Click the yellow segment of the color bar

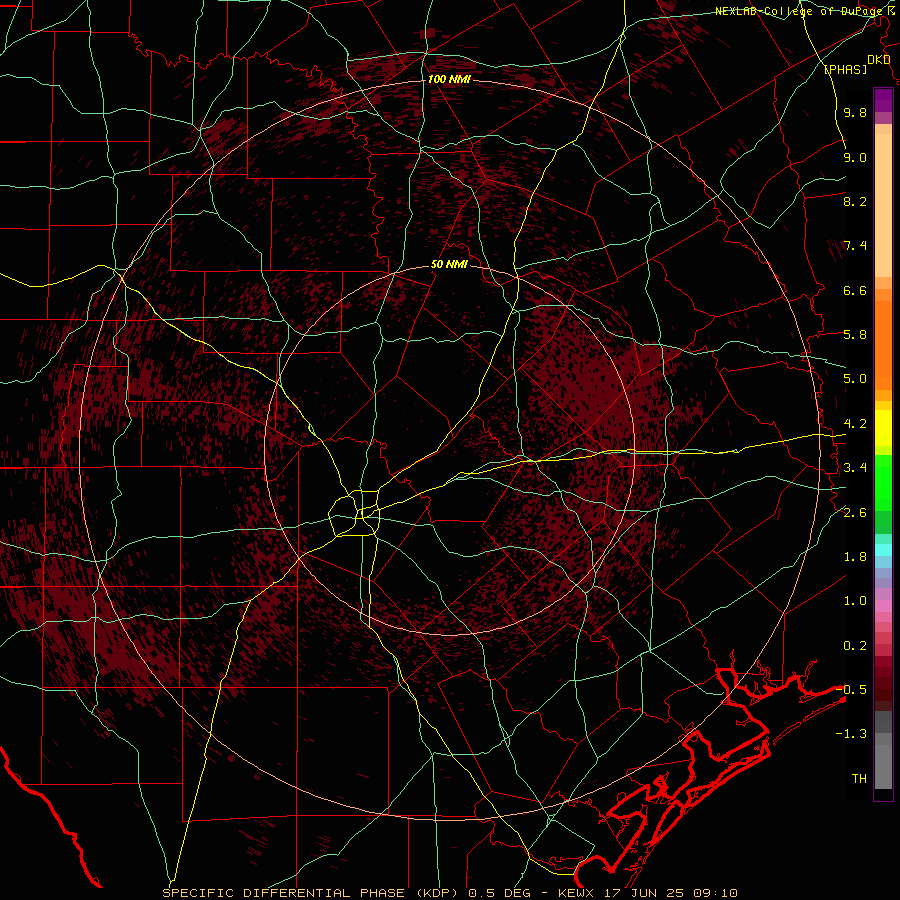(883, 428)
